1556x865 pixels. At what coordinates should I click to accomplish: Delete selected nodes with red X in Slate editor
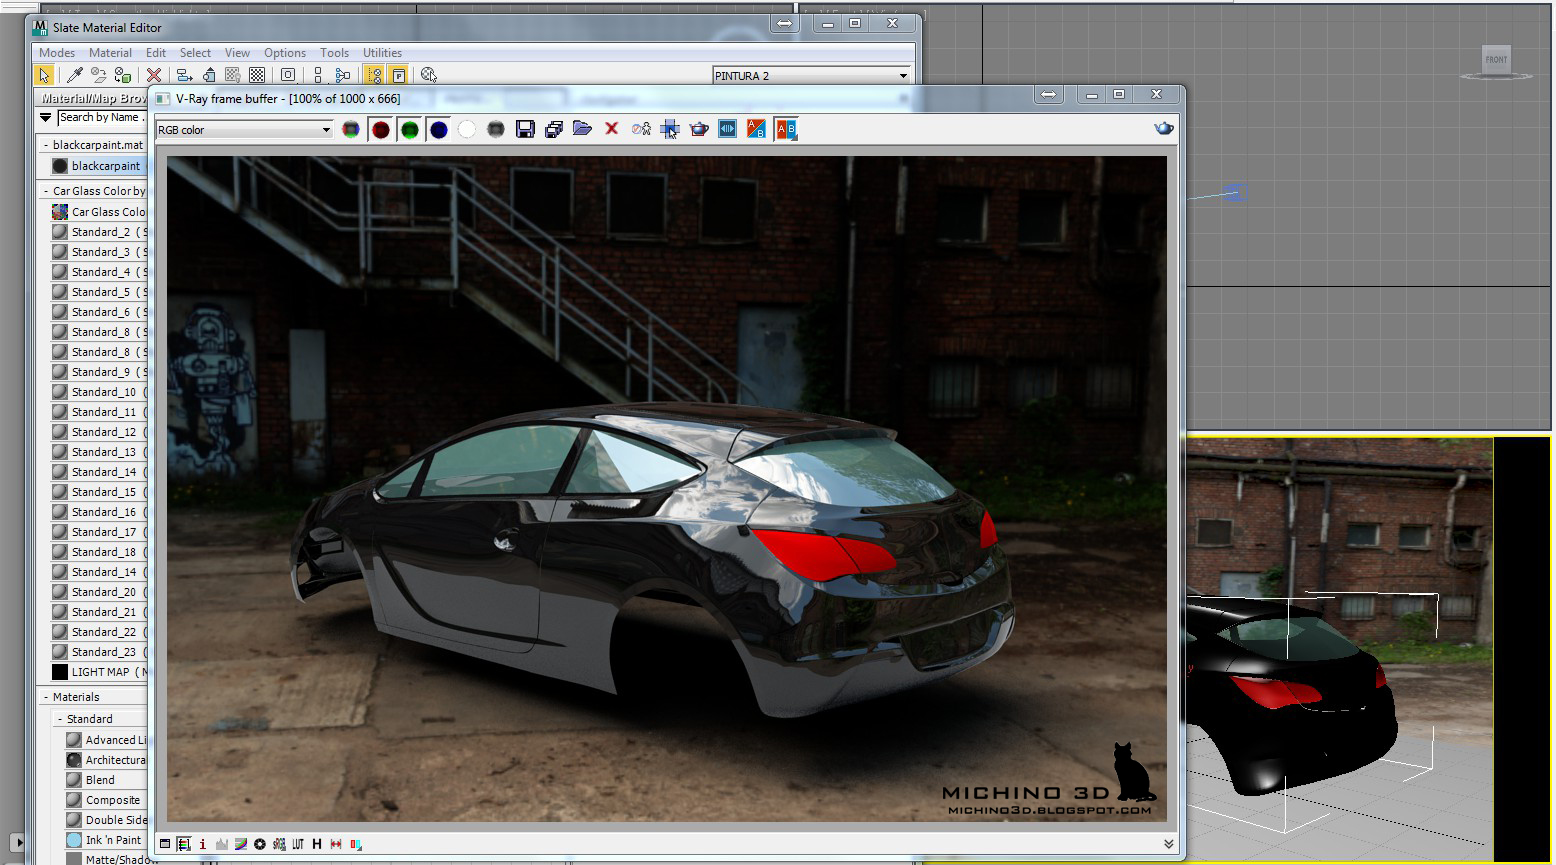point(154,75)
